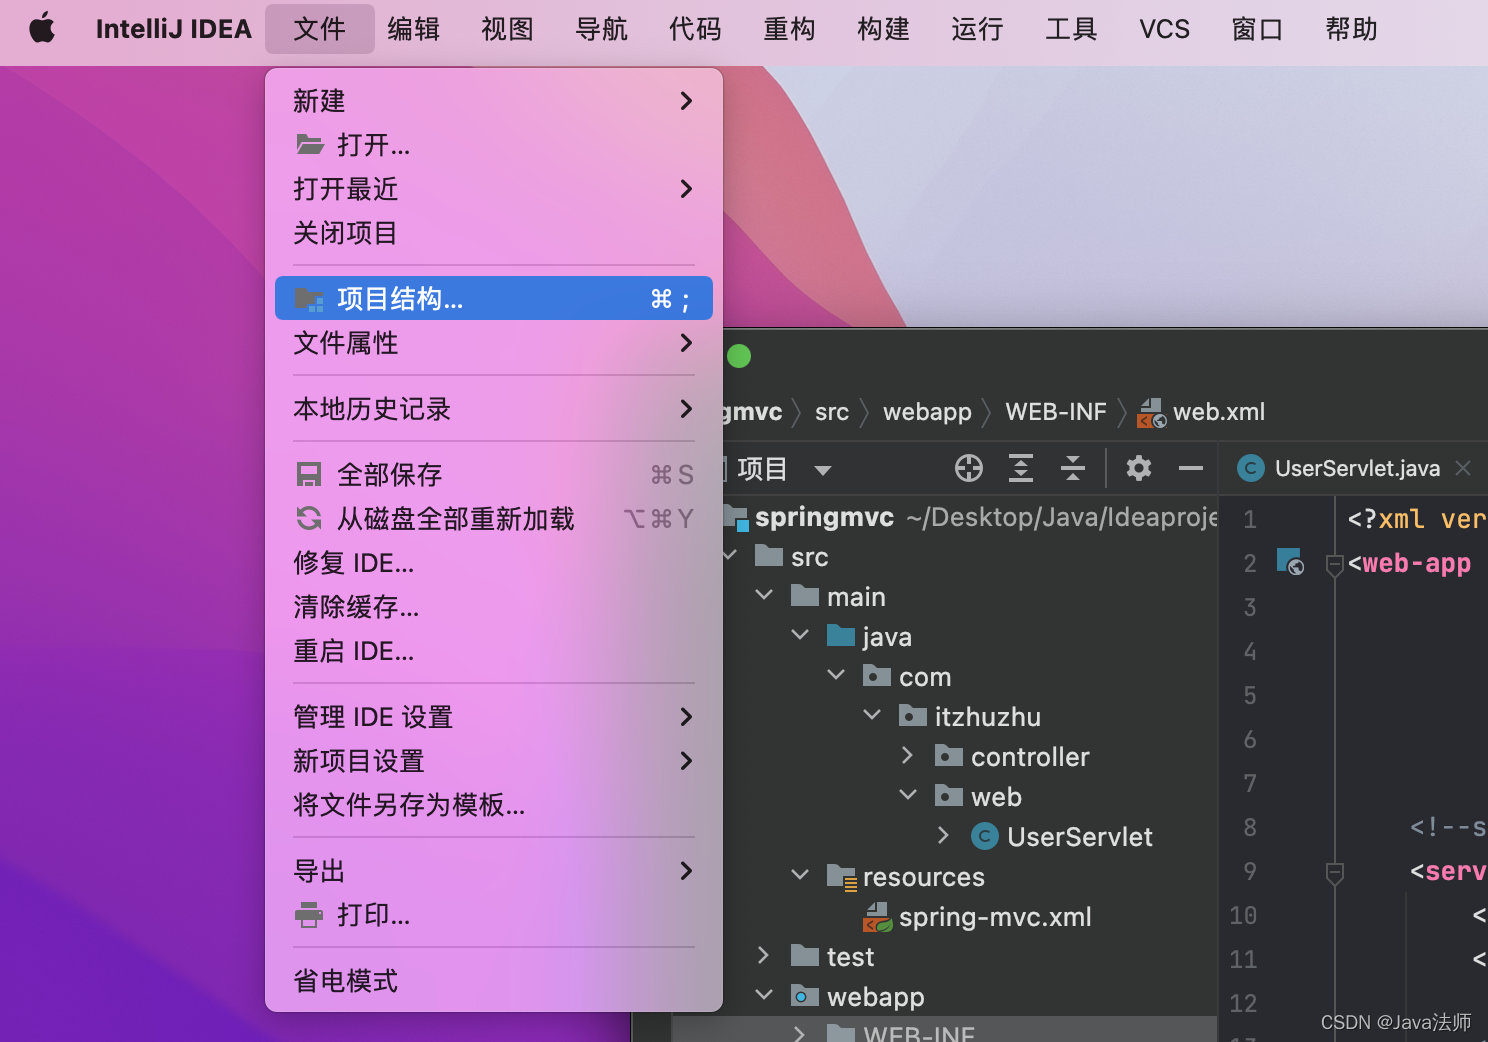Expand the 打开最近 submenu
This screenshot has width=1488, height=1042.
(494, 189)
